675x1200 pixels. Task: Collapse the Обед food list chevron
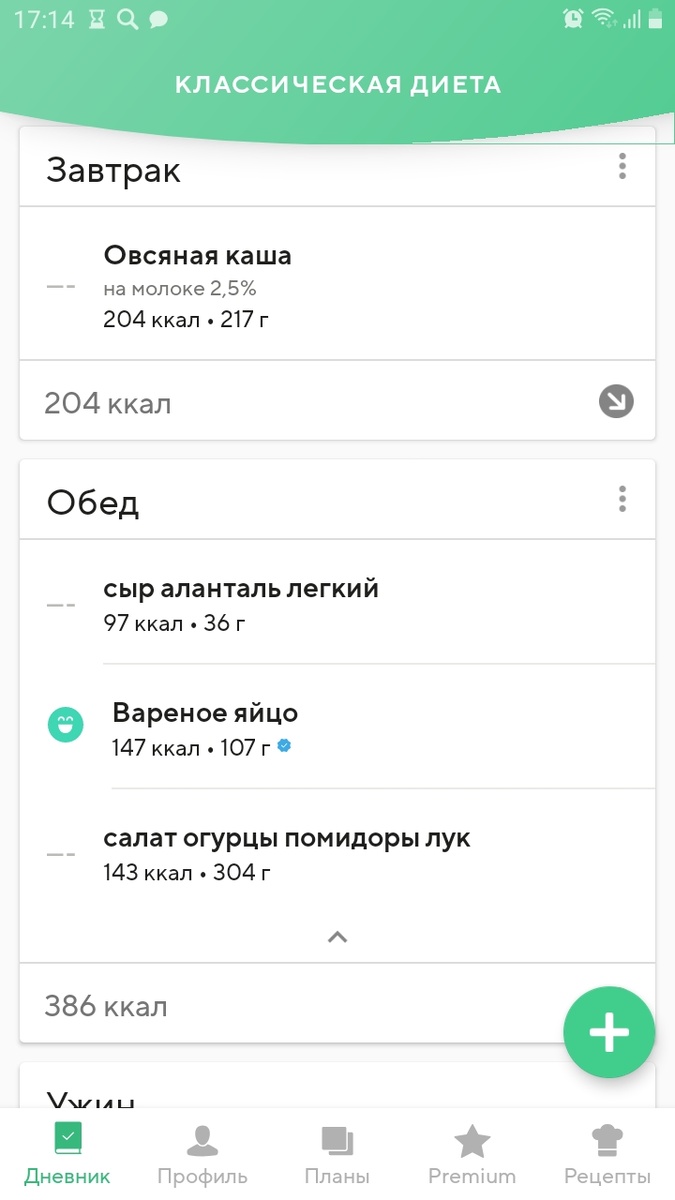[x=337, y=937]
